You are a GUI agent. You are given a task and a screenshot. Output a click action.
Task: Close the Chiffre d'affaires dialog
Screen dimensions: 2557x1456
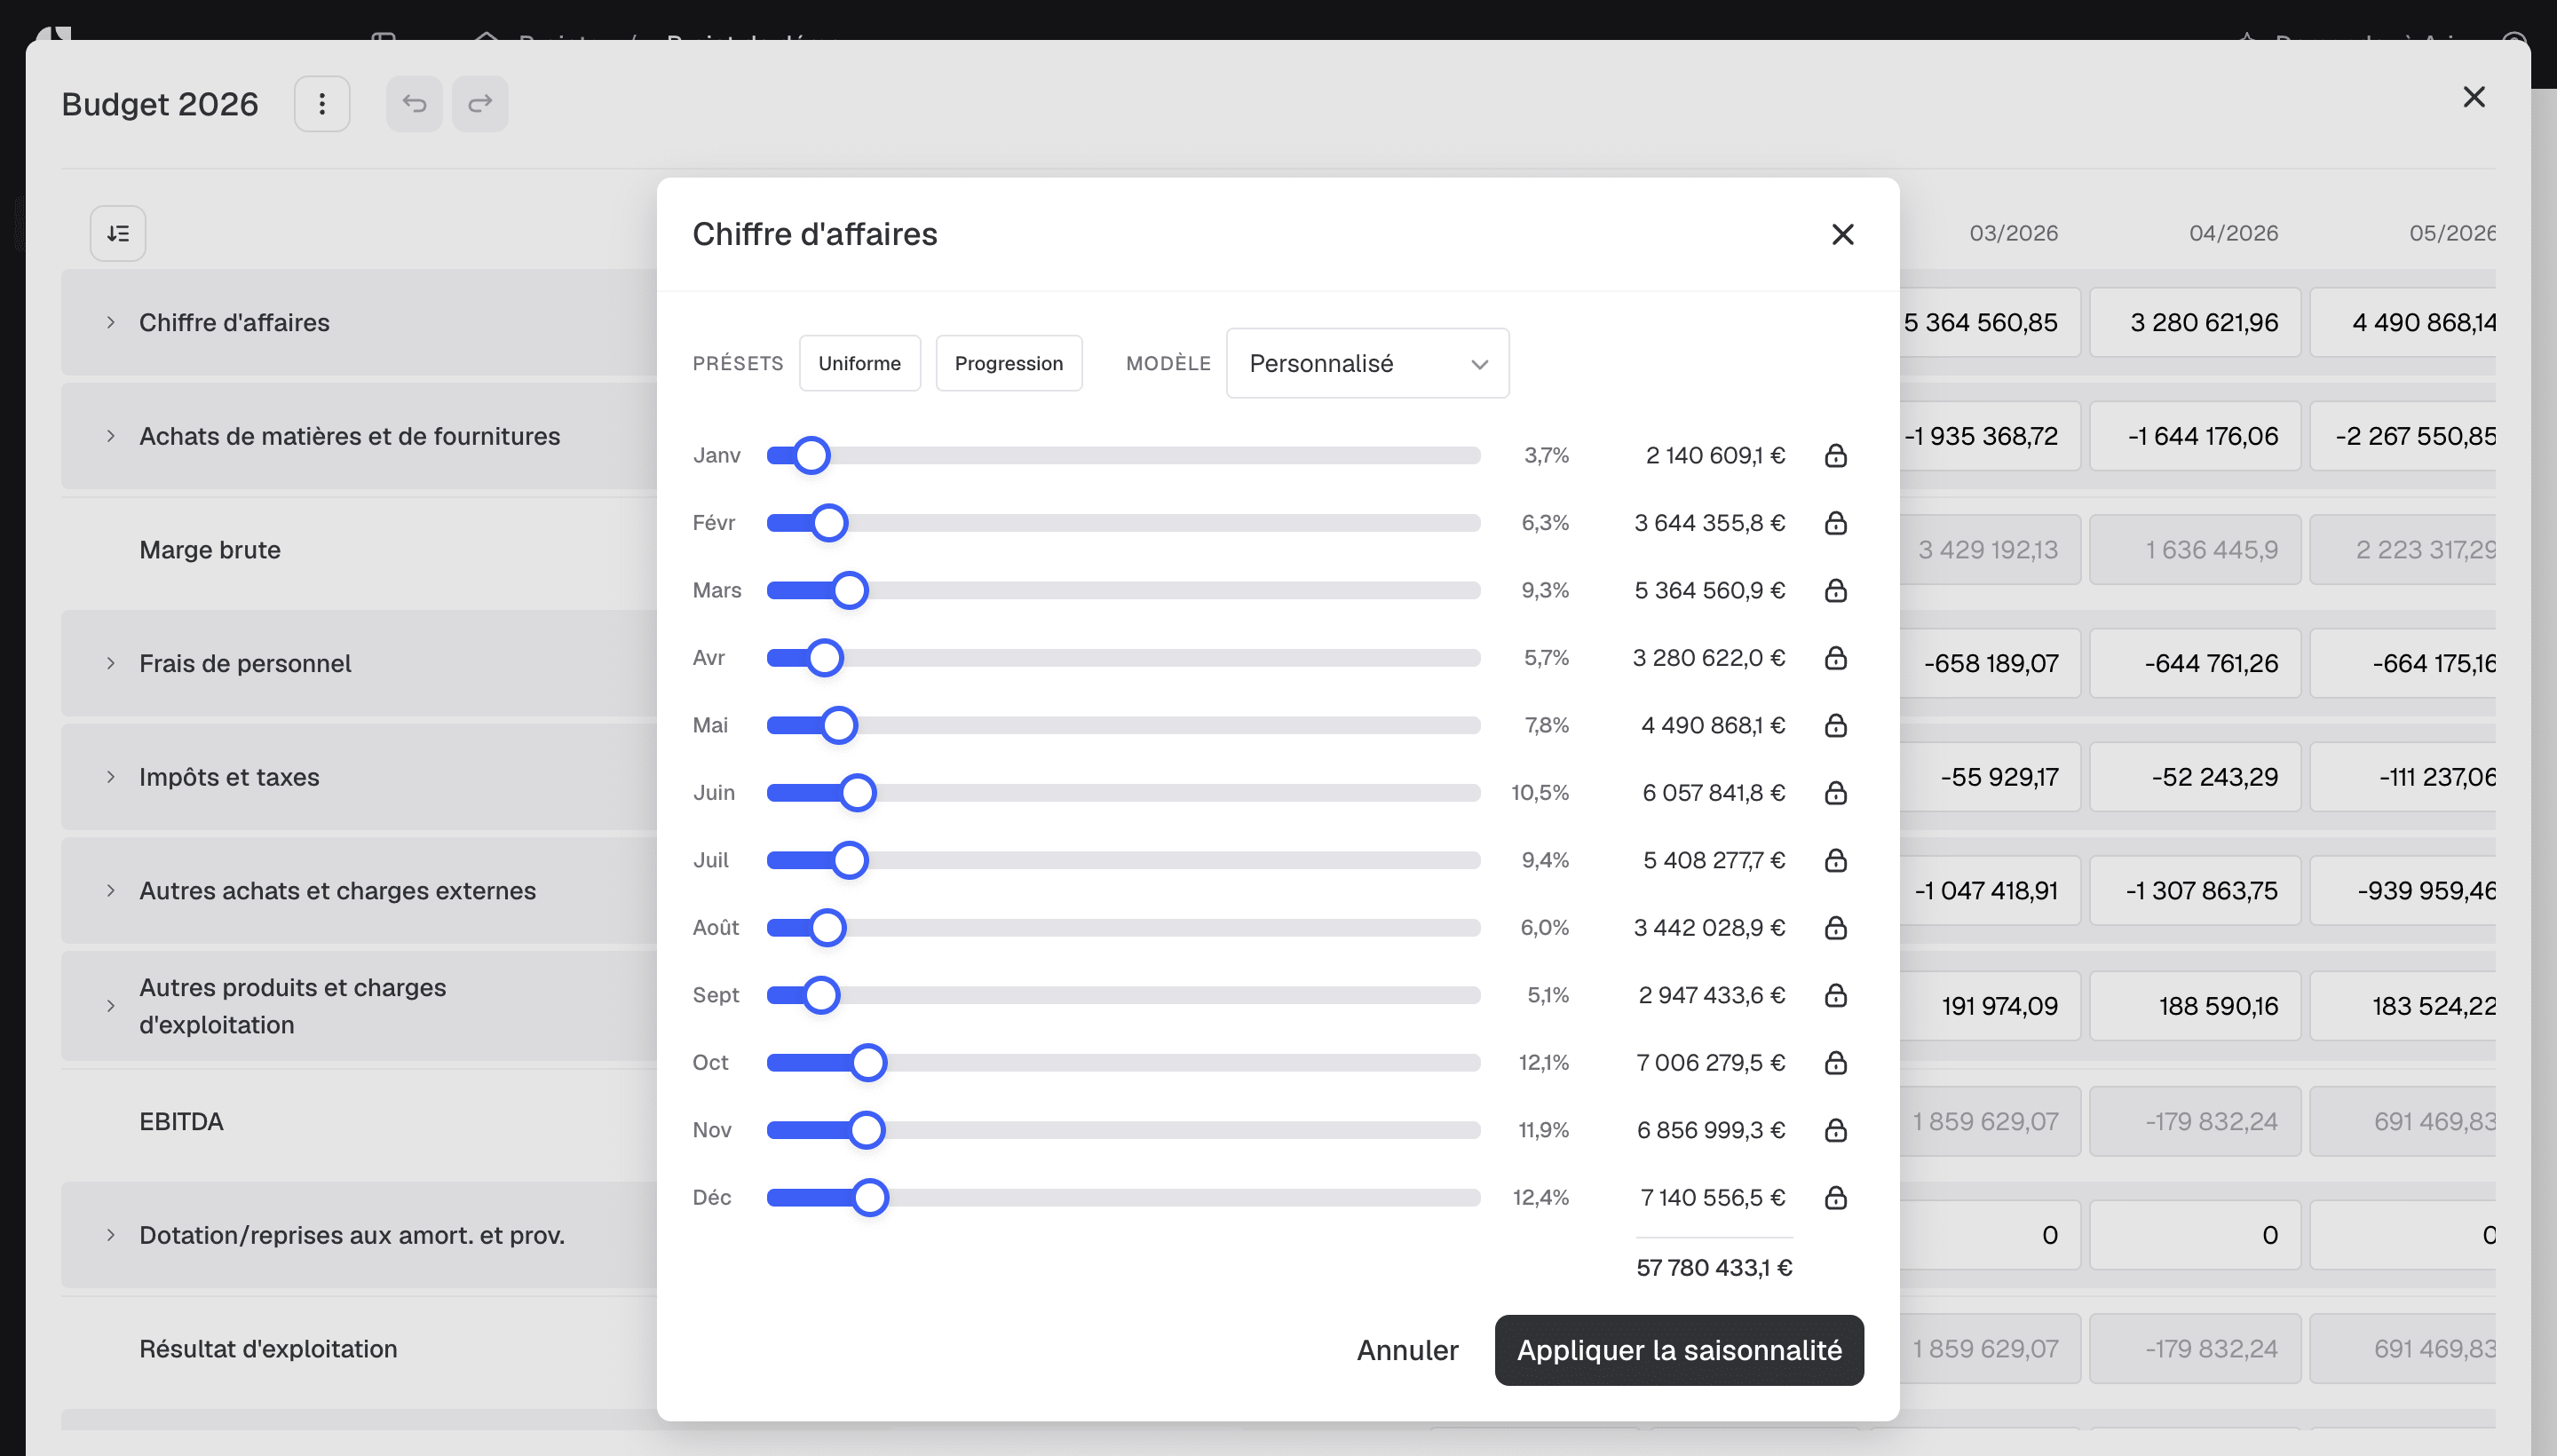pyautogui.click(x=1842, y=234)
